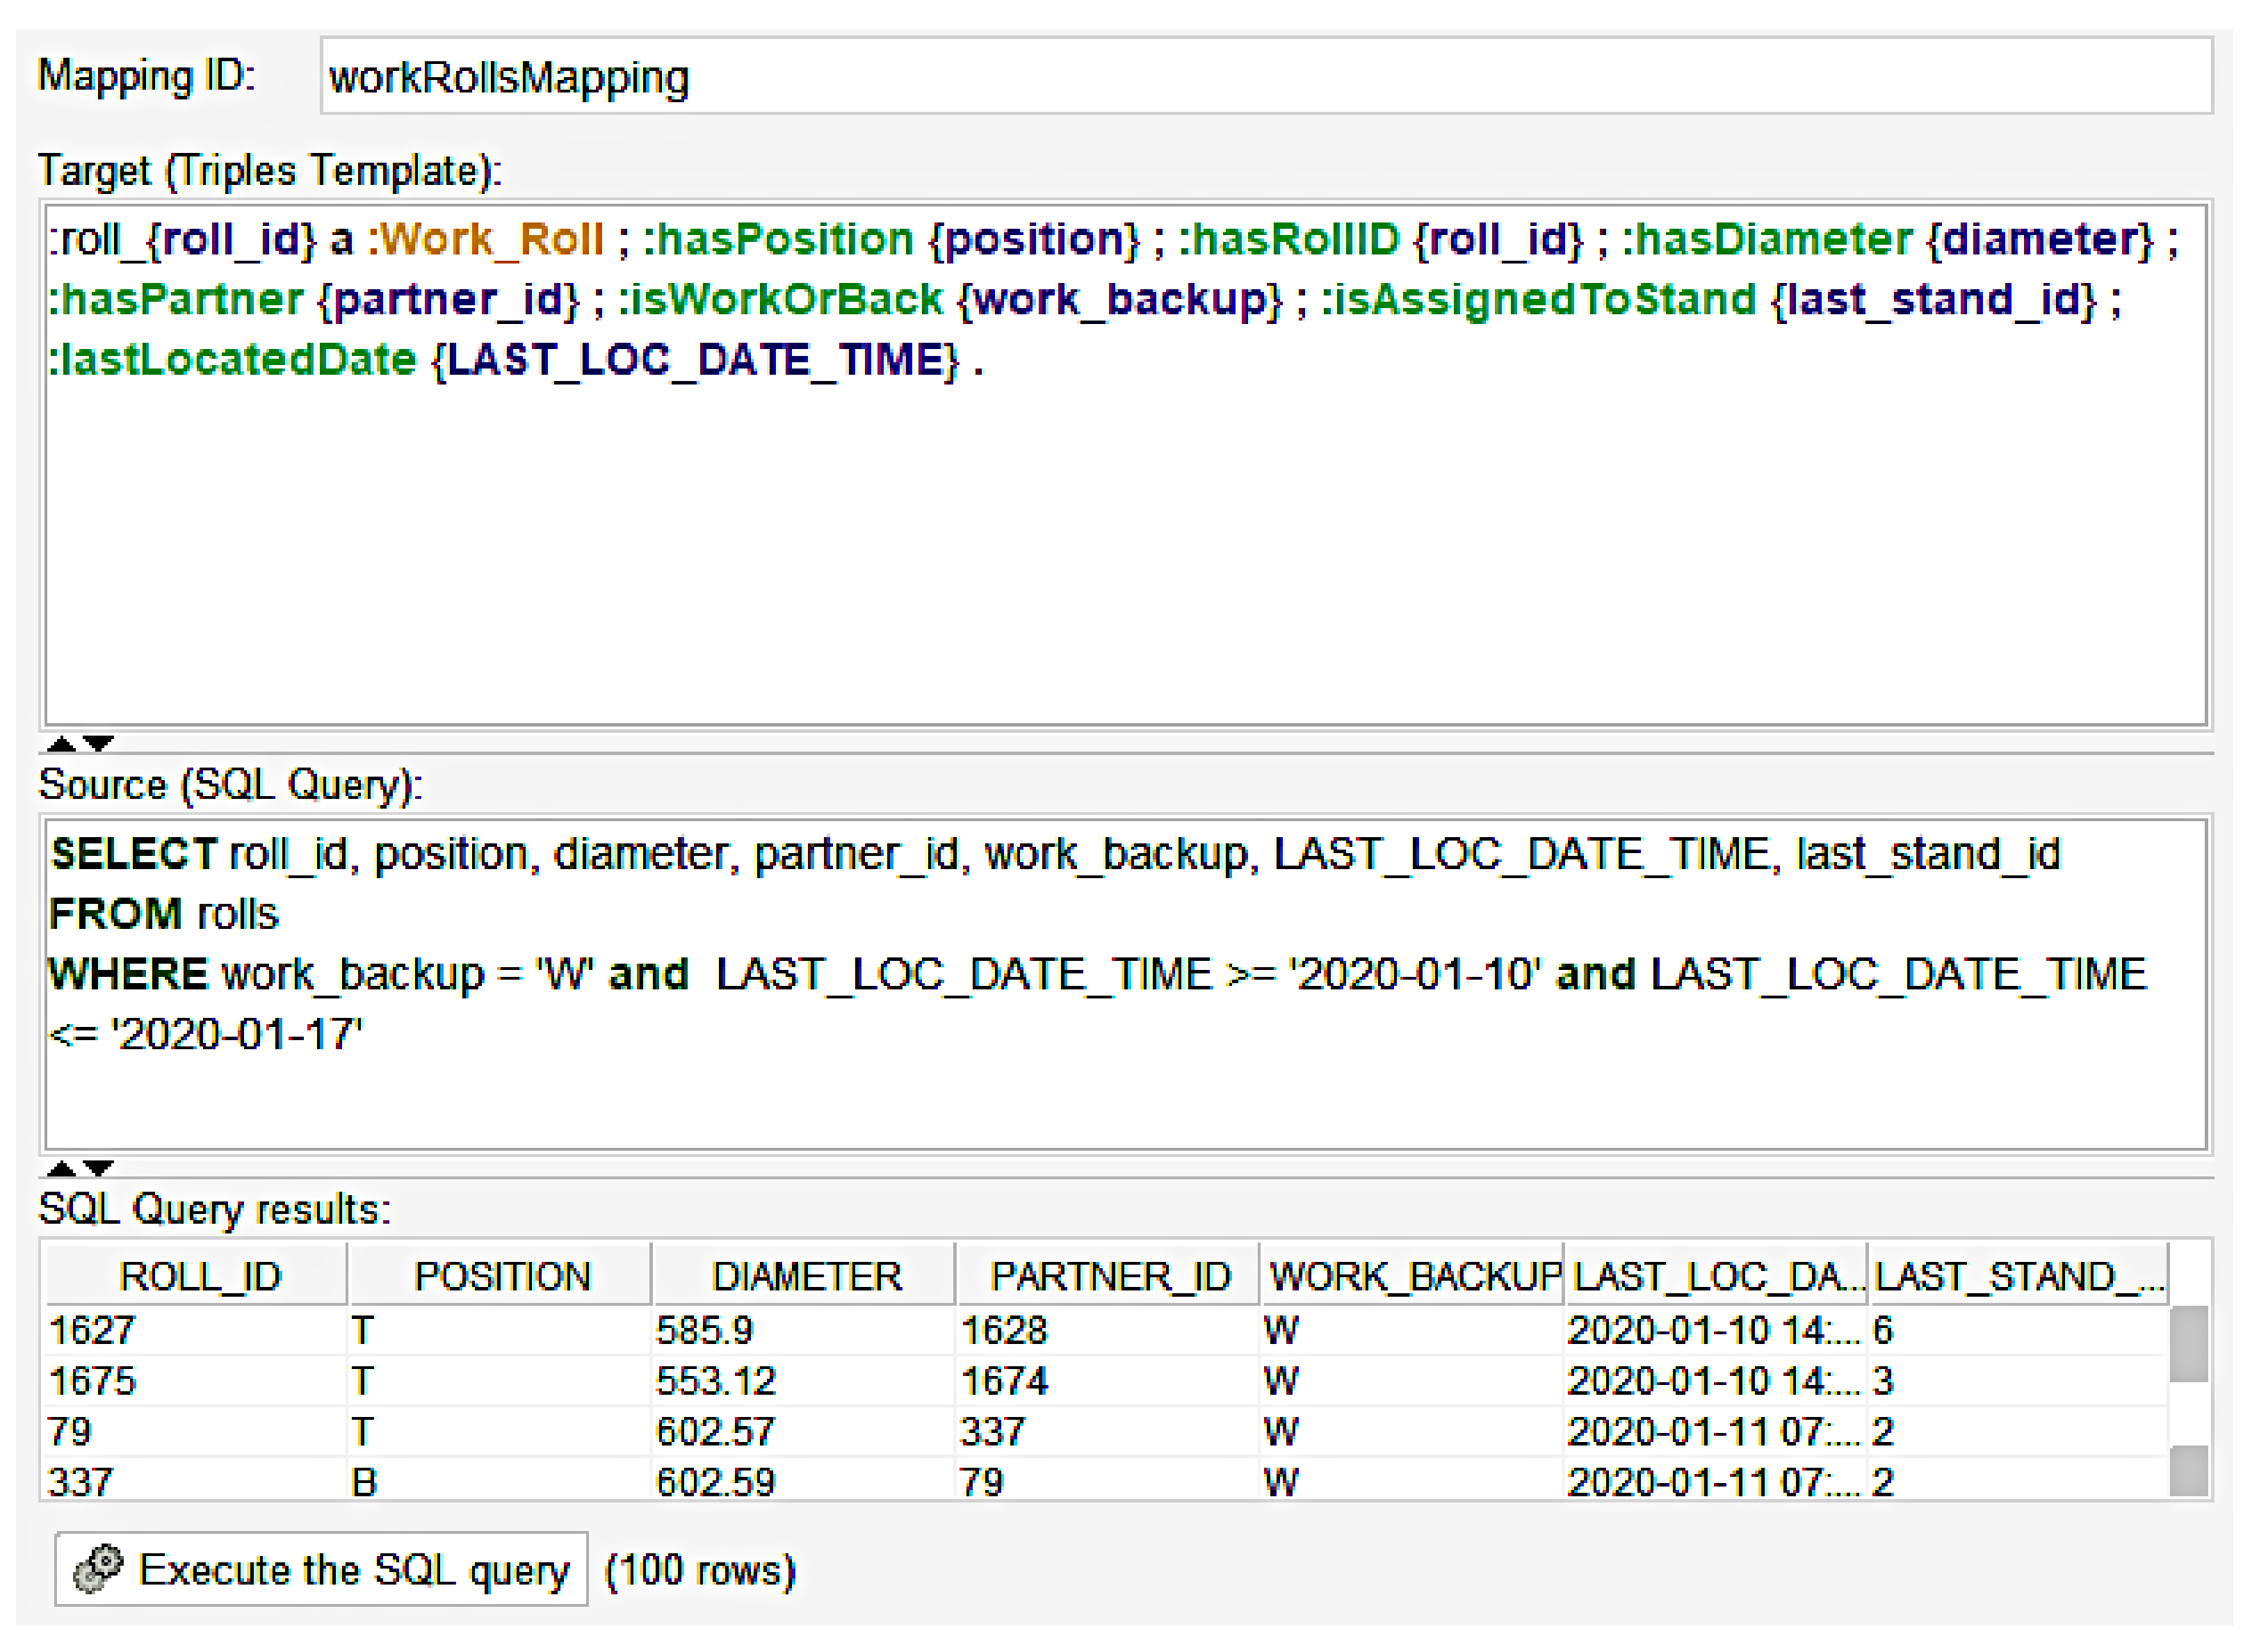Click into the Mapping ID text field
The image size is (2259, 1652).
[1265, 77]
